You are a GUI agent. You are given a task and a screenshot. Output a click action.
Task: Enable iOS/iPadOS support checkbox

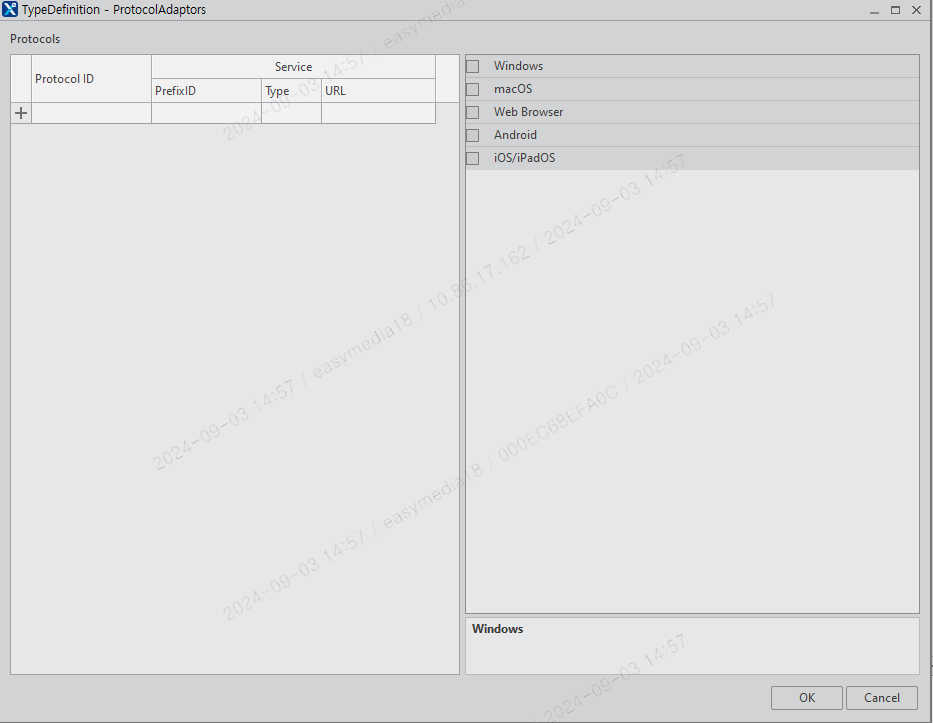pyautogui.click(x=471, y=157)
